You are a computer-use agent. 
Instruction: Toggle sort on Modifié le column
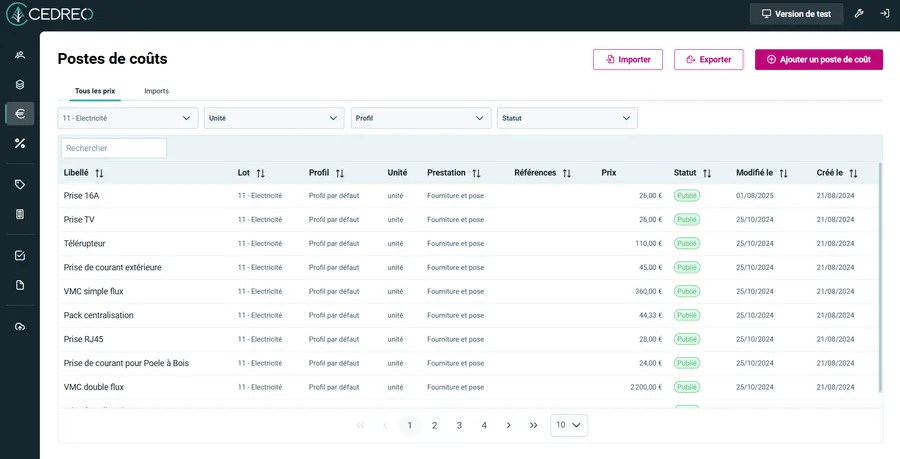(x=783, y=173)
